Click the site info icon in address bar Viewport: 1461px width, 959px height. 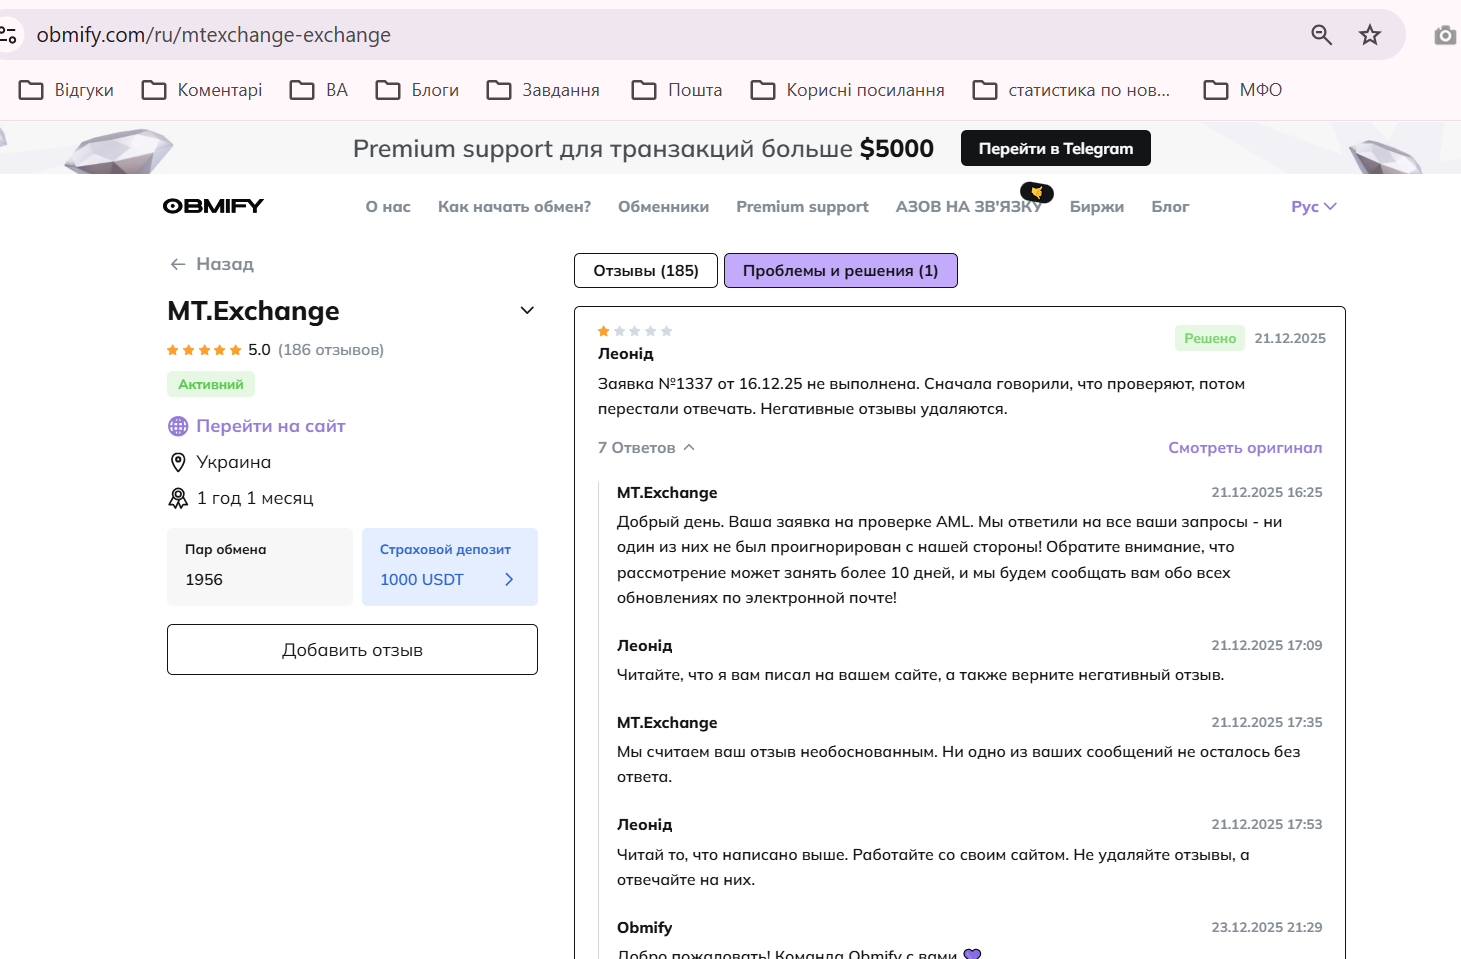[x=9, y=35]
